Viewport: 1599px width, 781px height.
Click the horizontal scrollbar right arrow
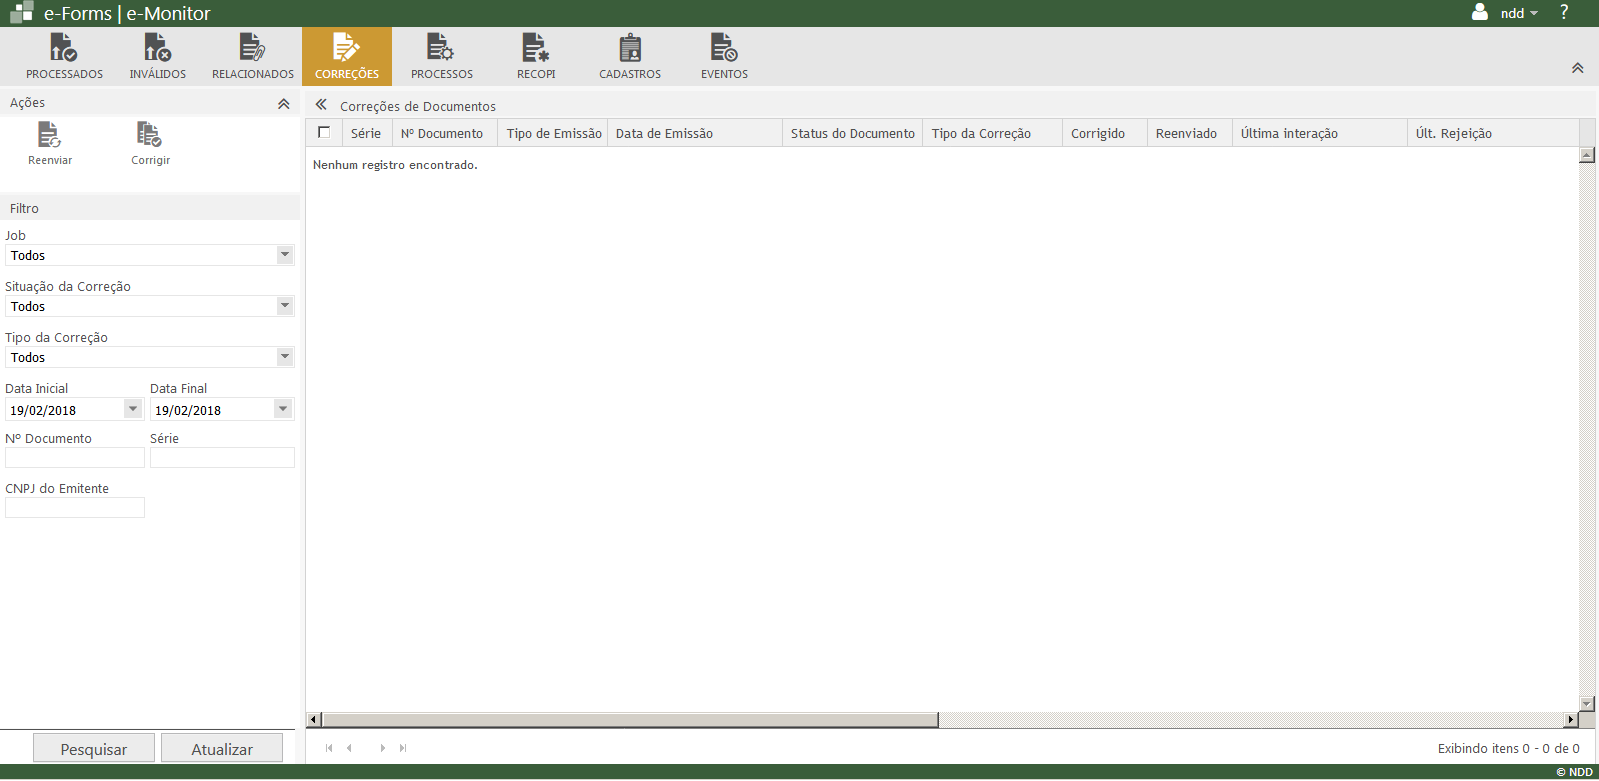pos(1571,720)
